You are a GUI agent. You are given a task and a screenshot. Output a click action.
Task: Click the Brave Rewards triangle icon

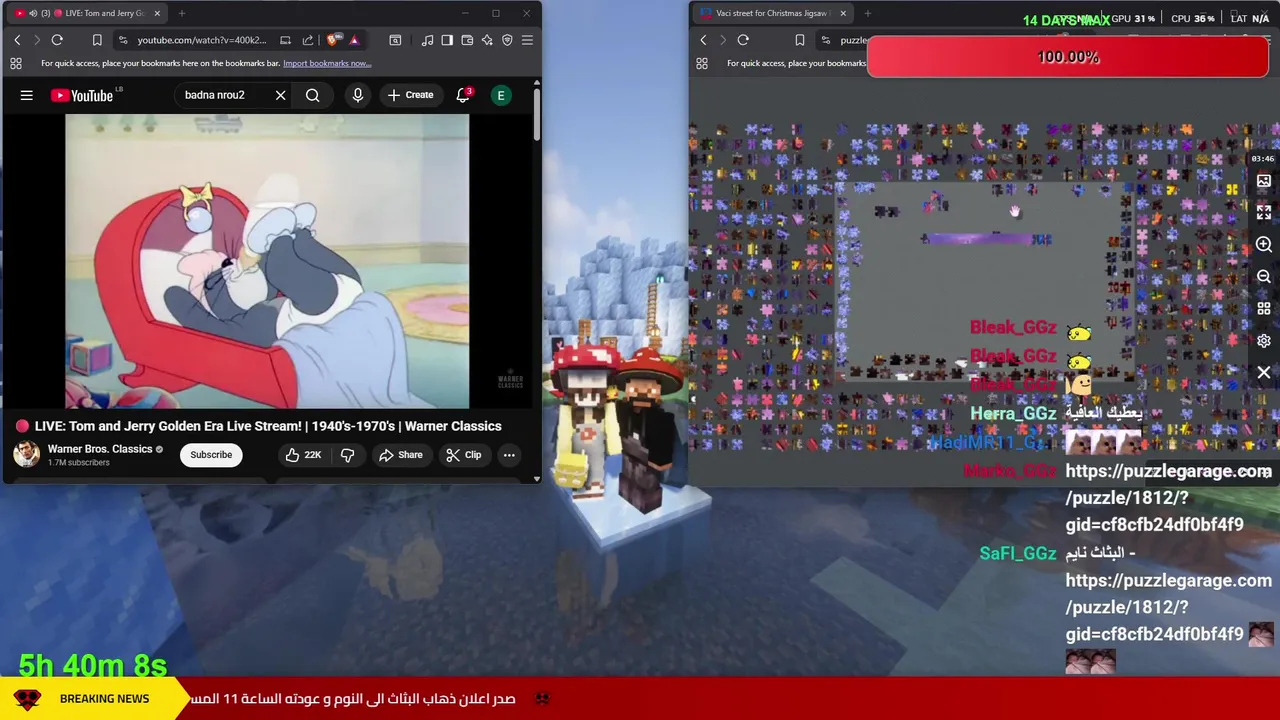point(354,40)
